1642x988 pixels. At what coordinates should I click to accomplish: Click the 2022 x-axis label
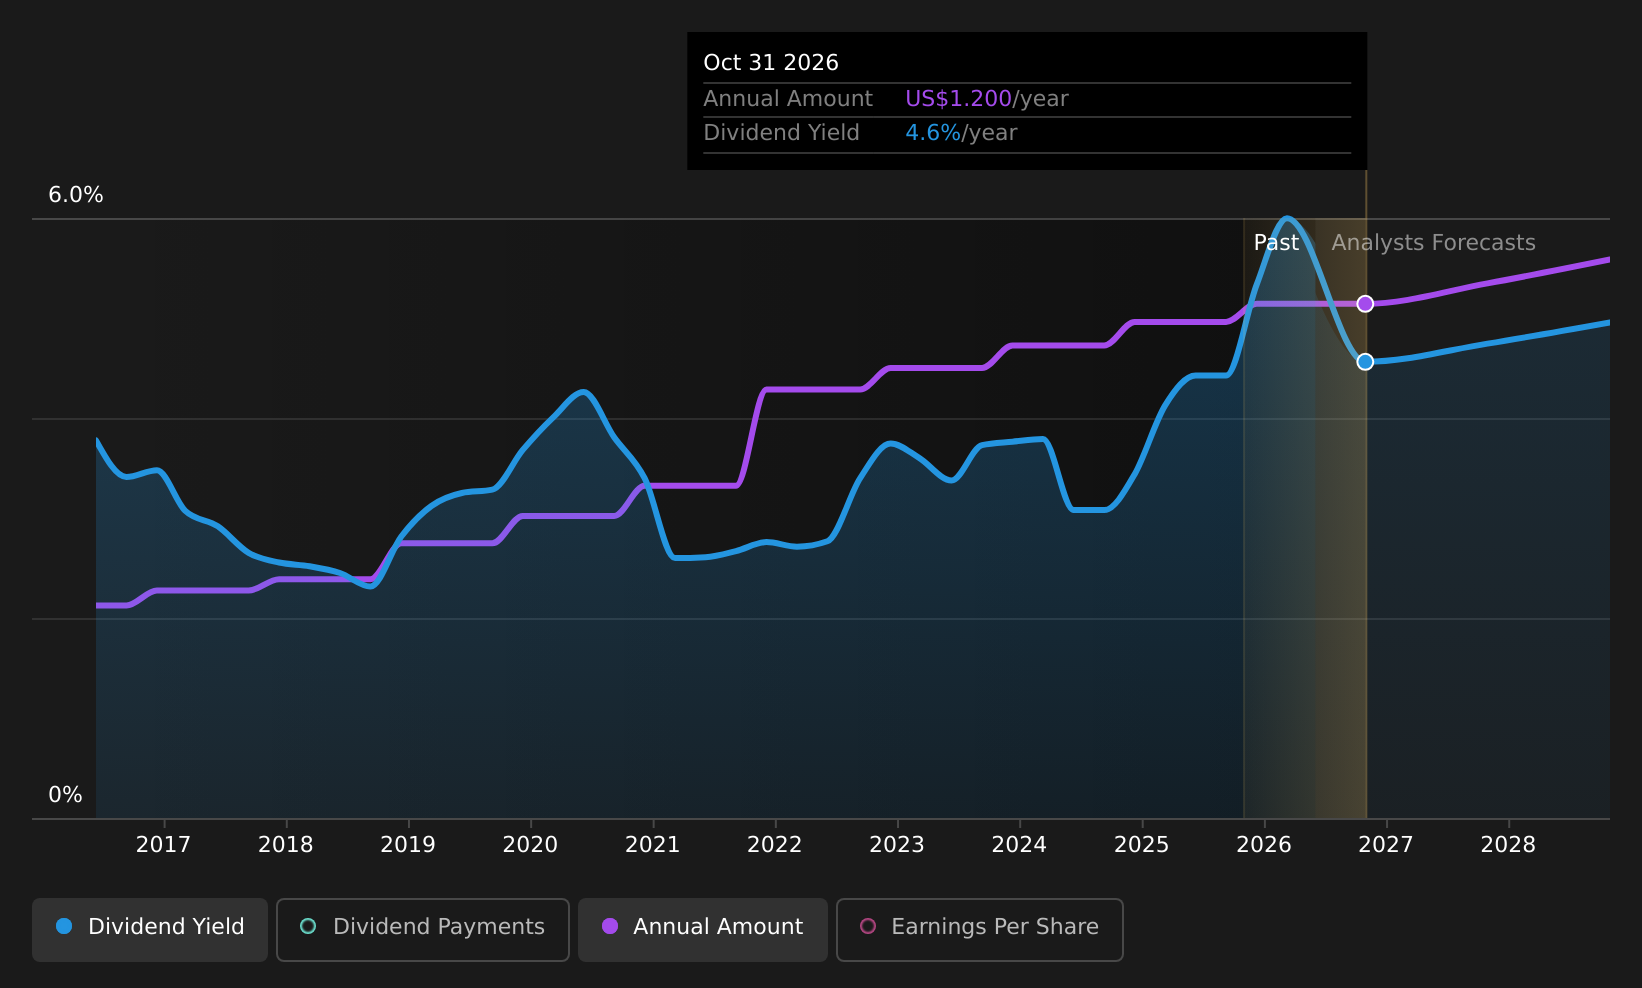point(775,845)
